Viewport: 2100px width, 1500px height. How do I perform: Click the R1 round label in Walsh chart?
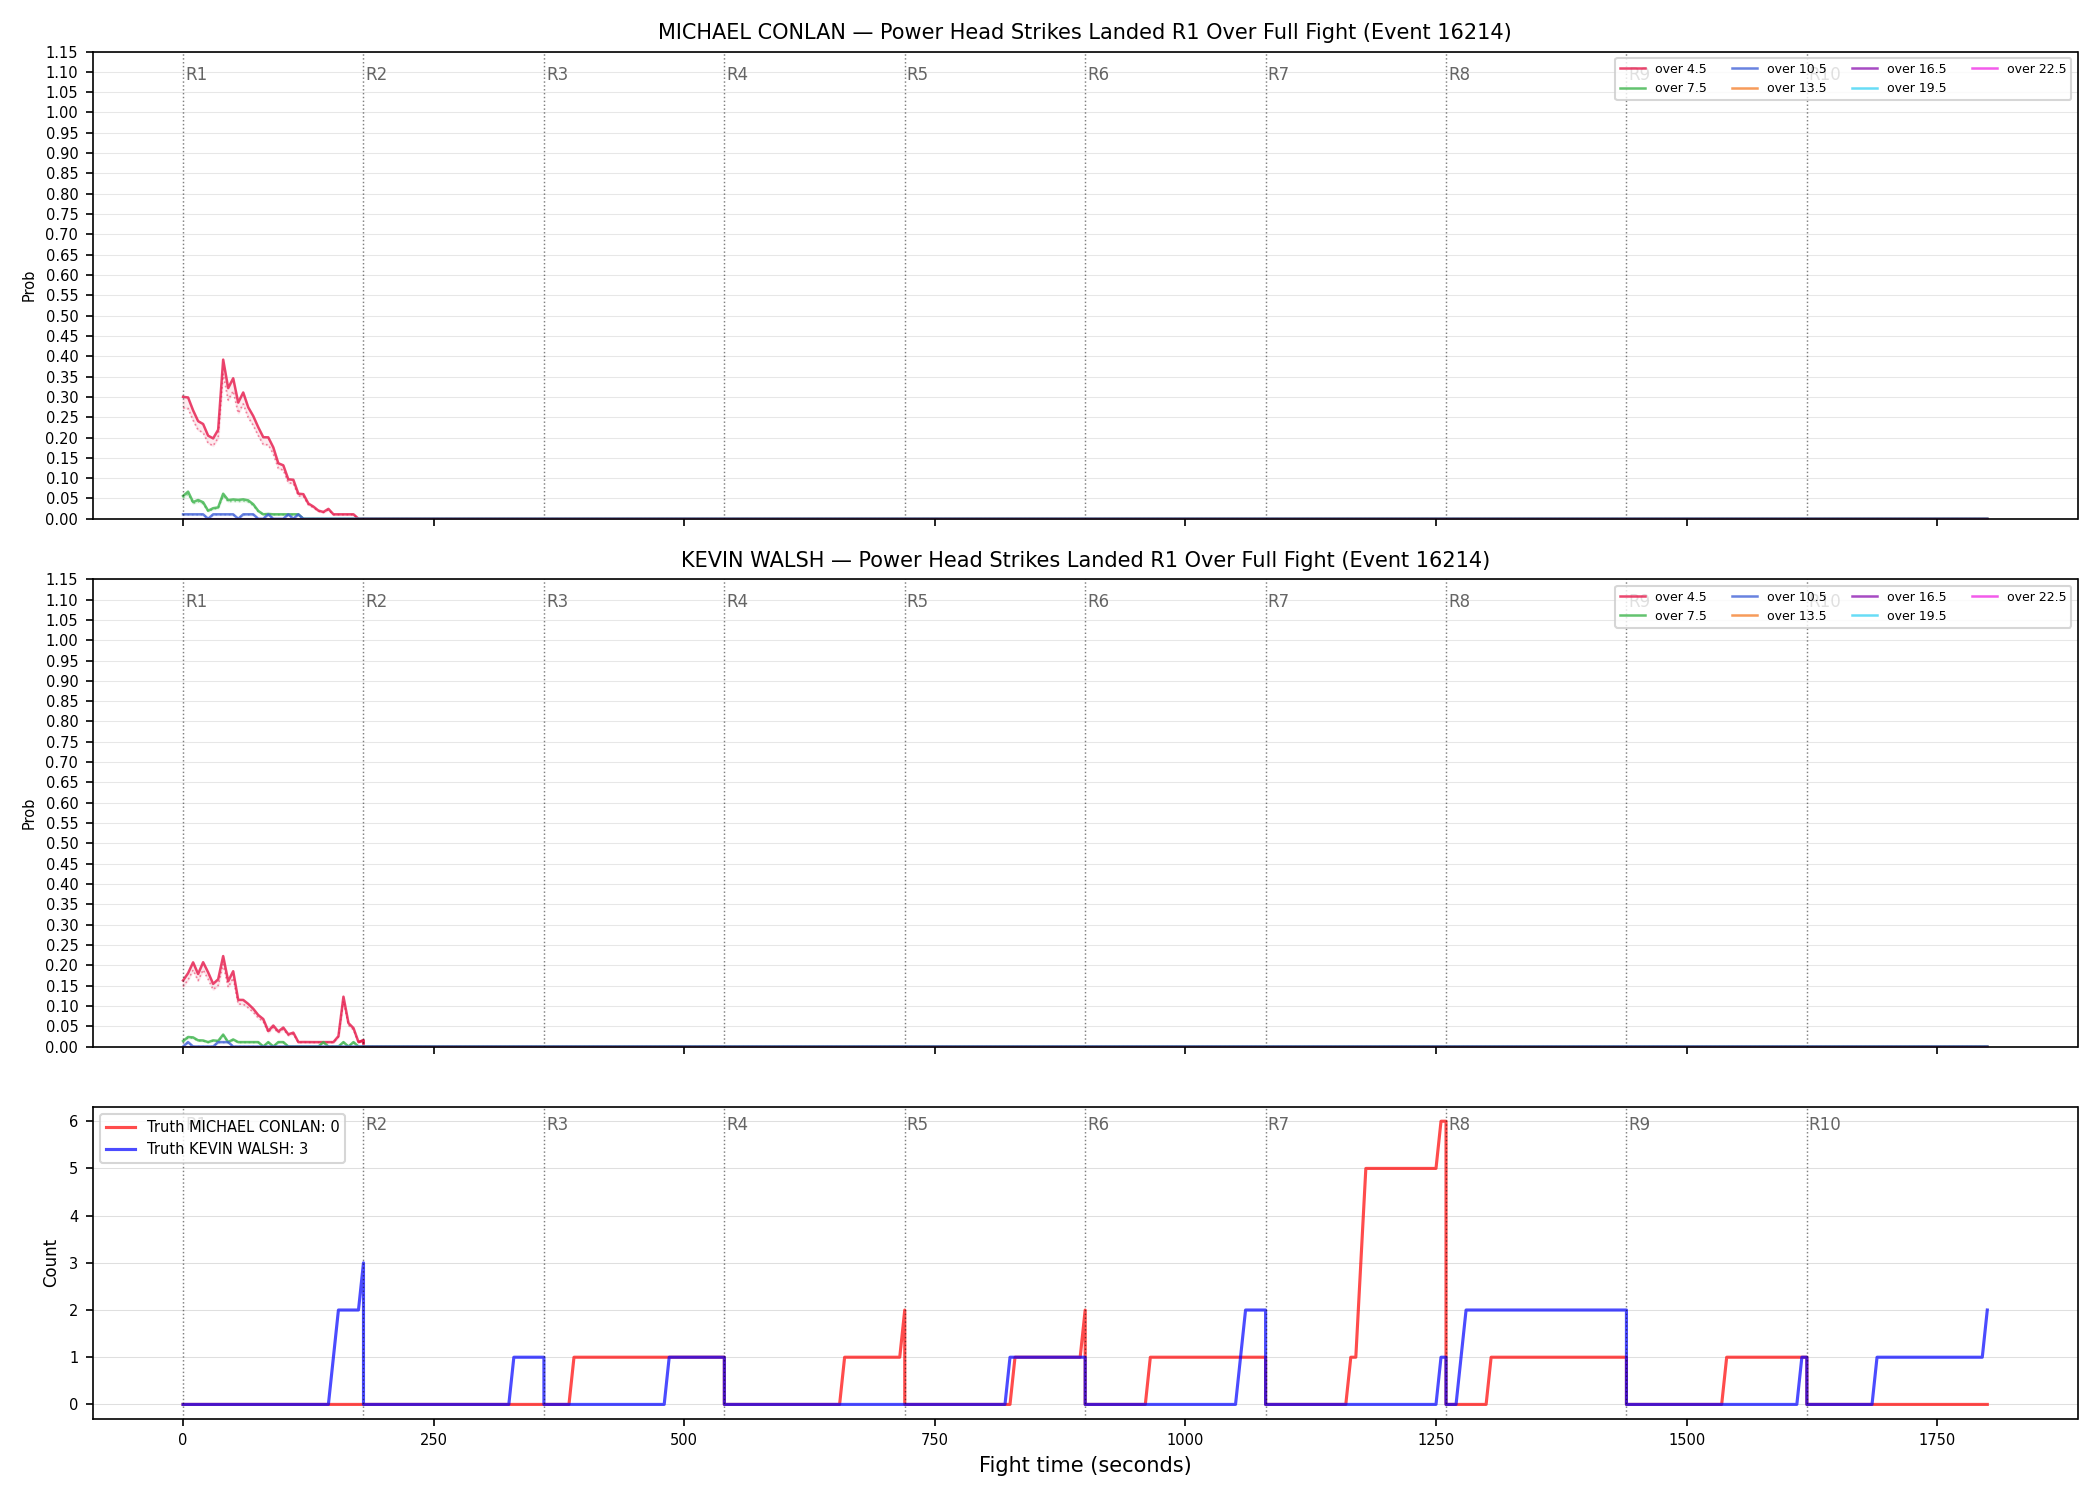[196, 601]
